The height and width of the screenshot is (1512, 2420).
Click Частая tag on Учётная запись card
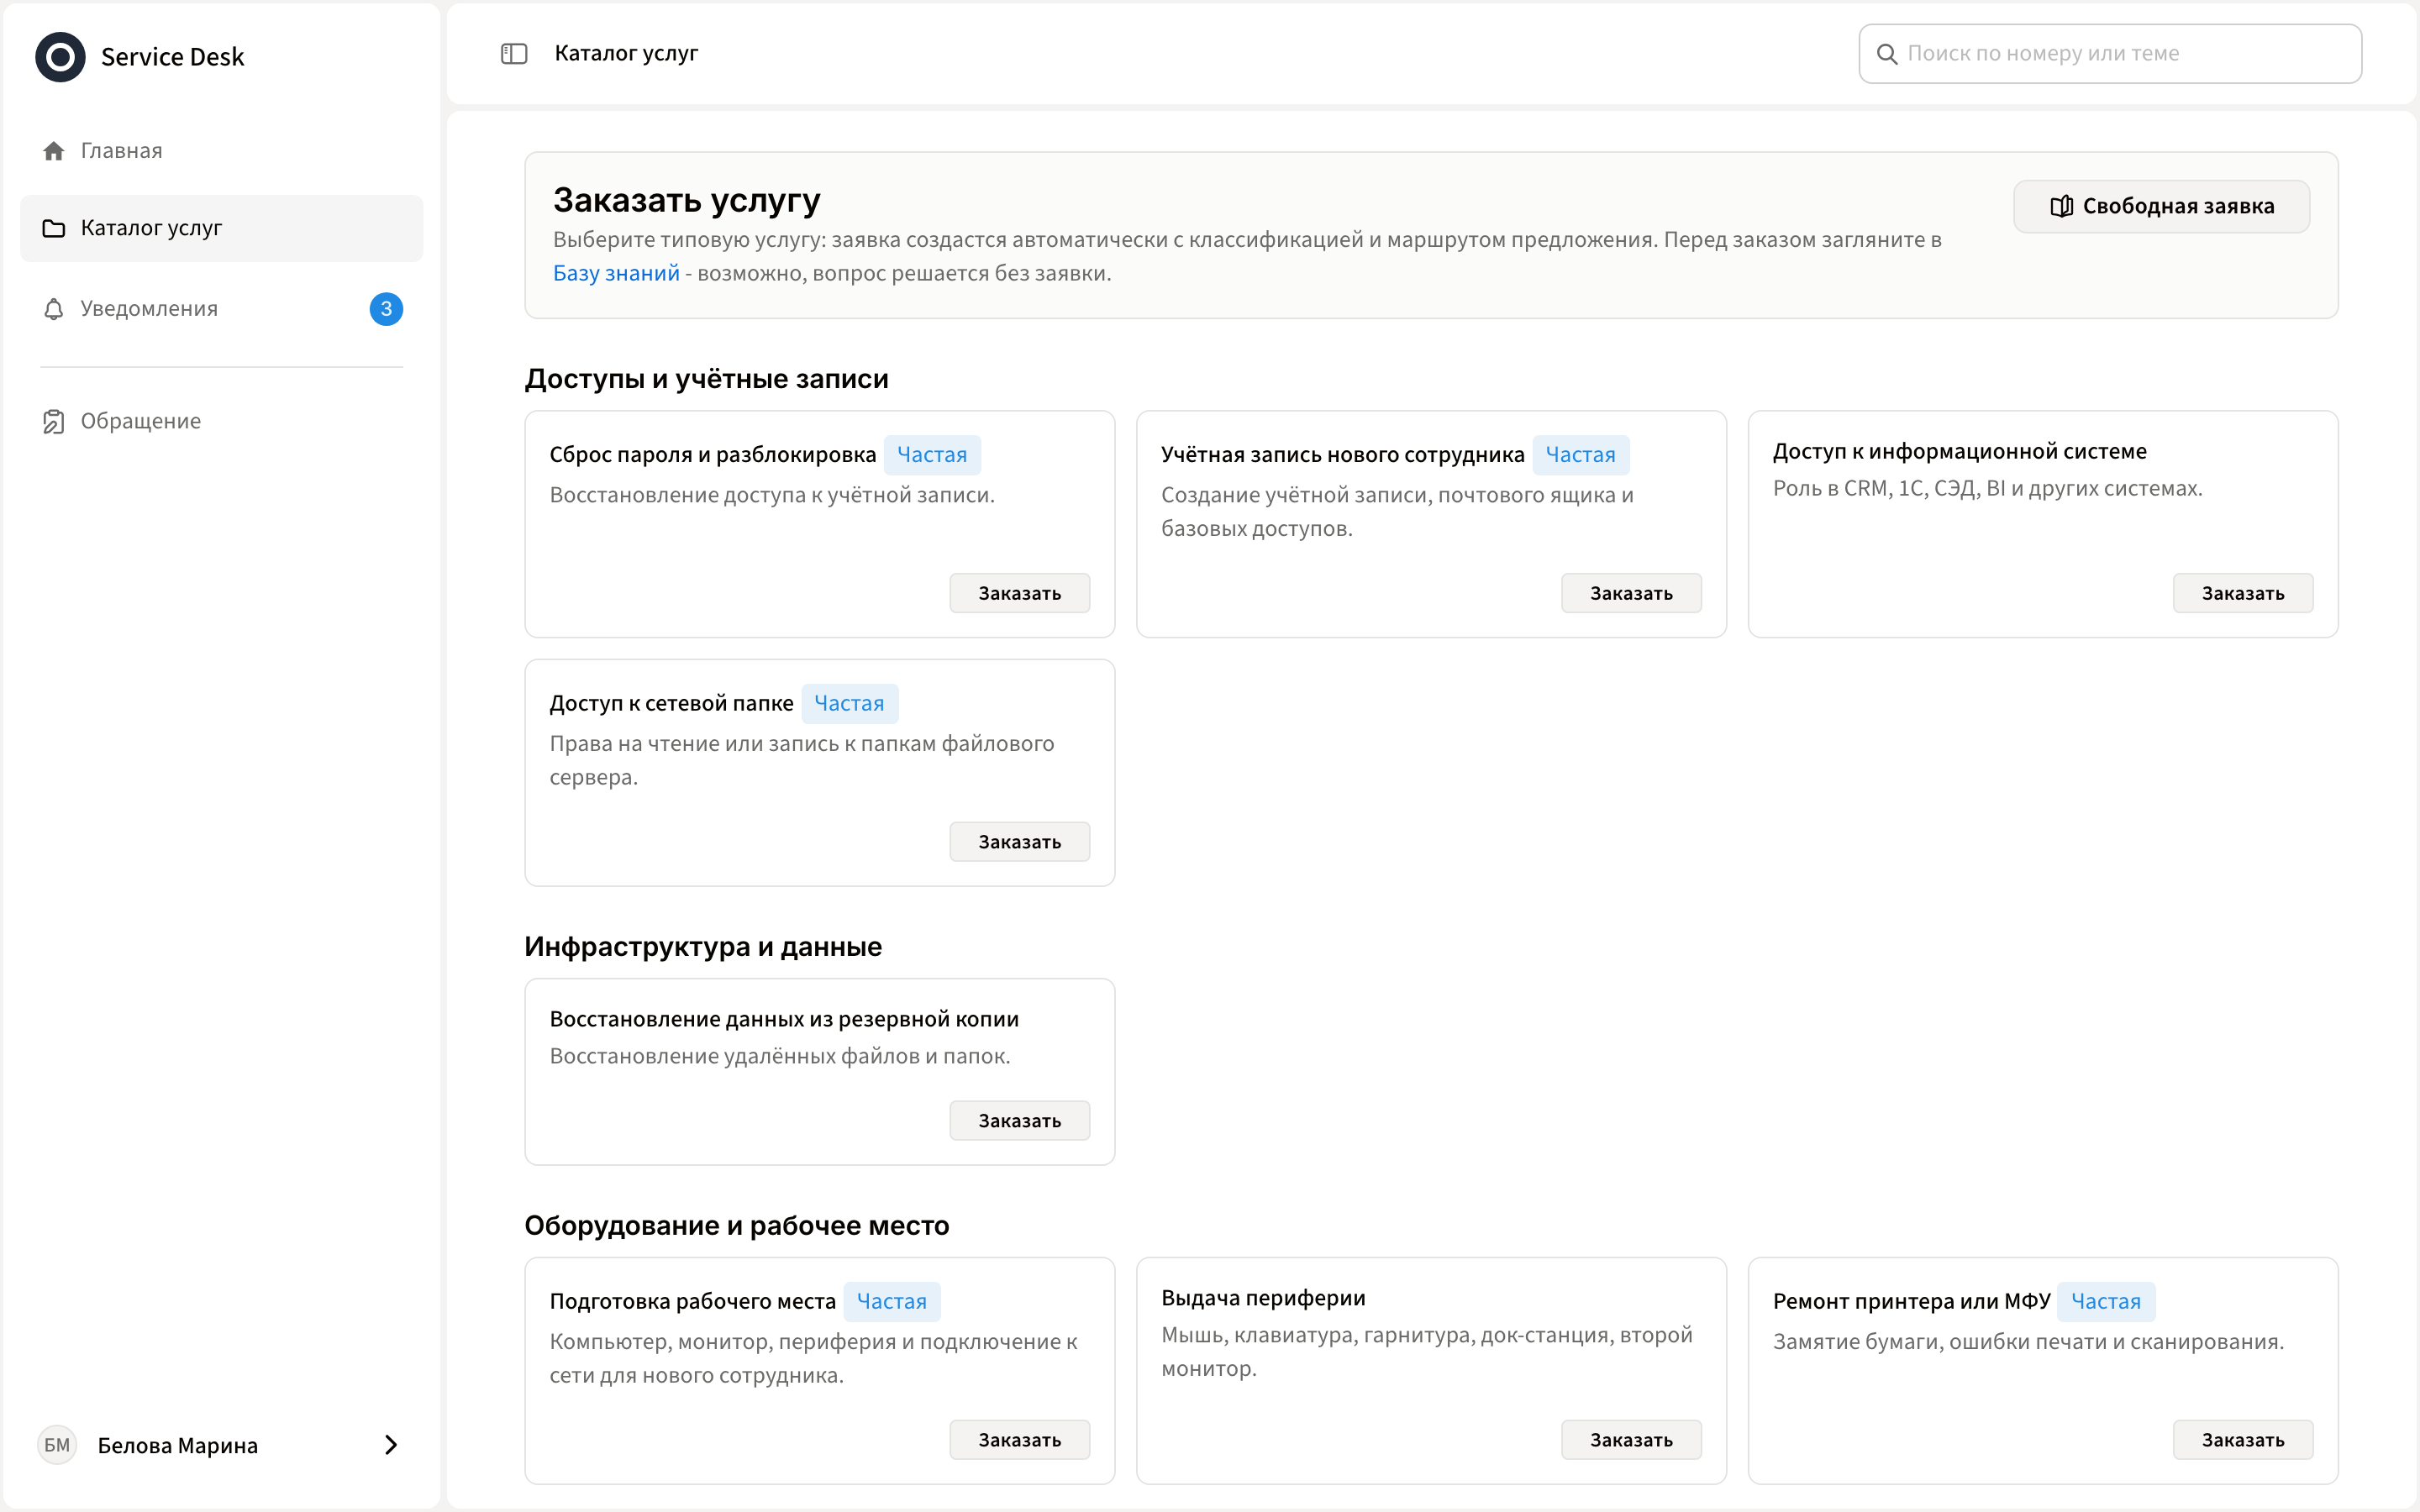coord(1580,455)
